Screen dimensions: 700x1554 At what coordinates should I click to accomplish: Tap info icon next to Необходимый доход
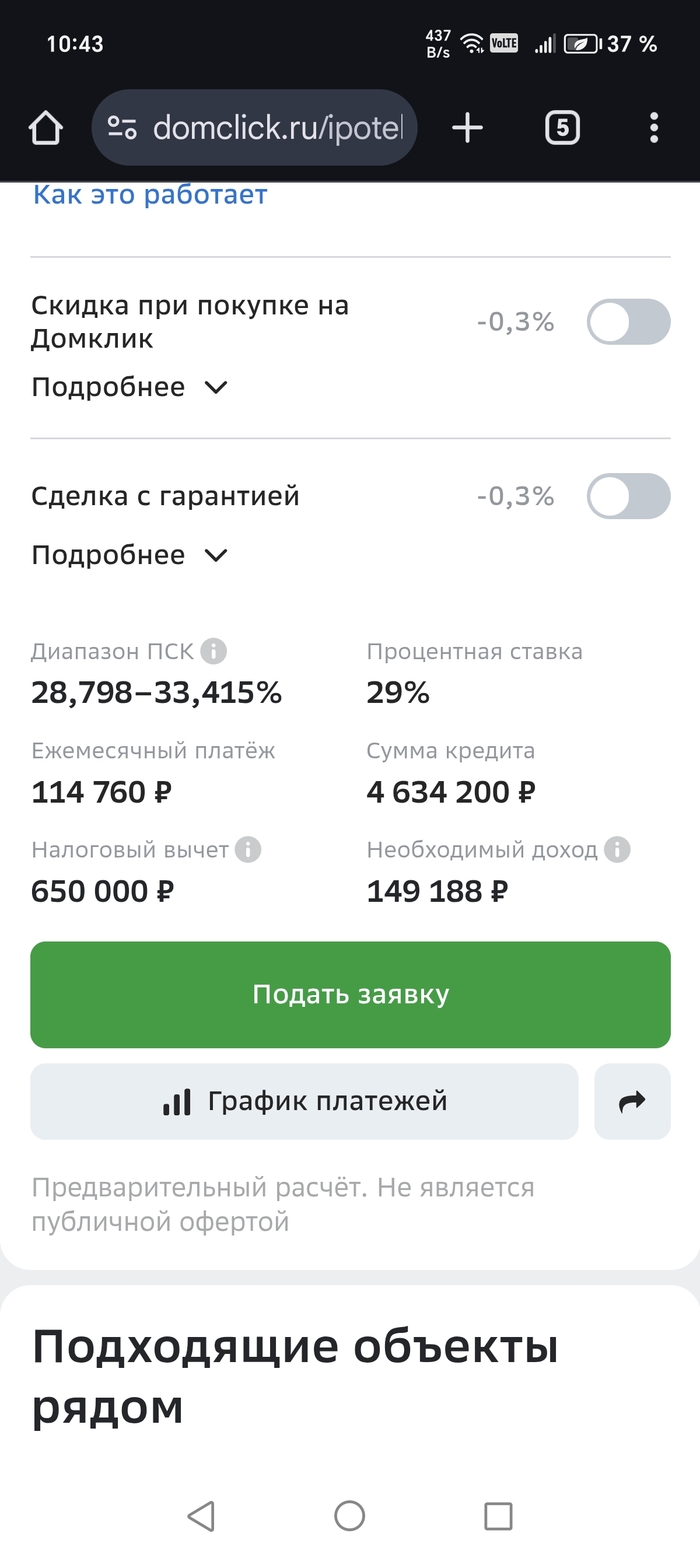point(617,850)
